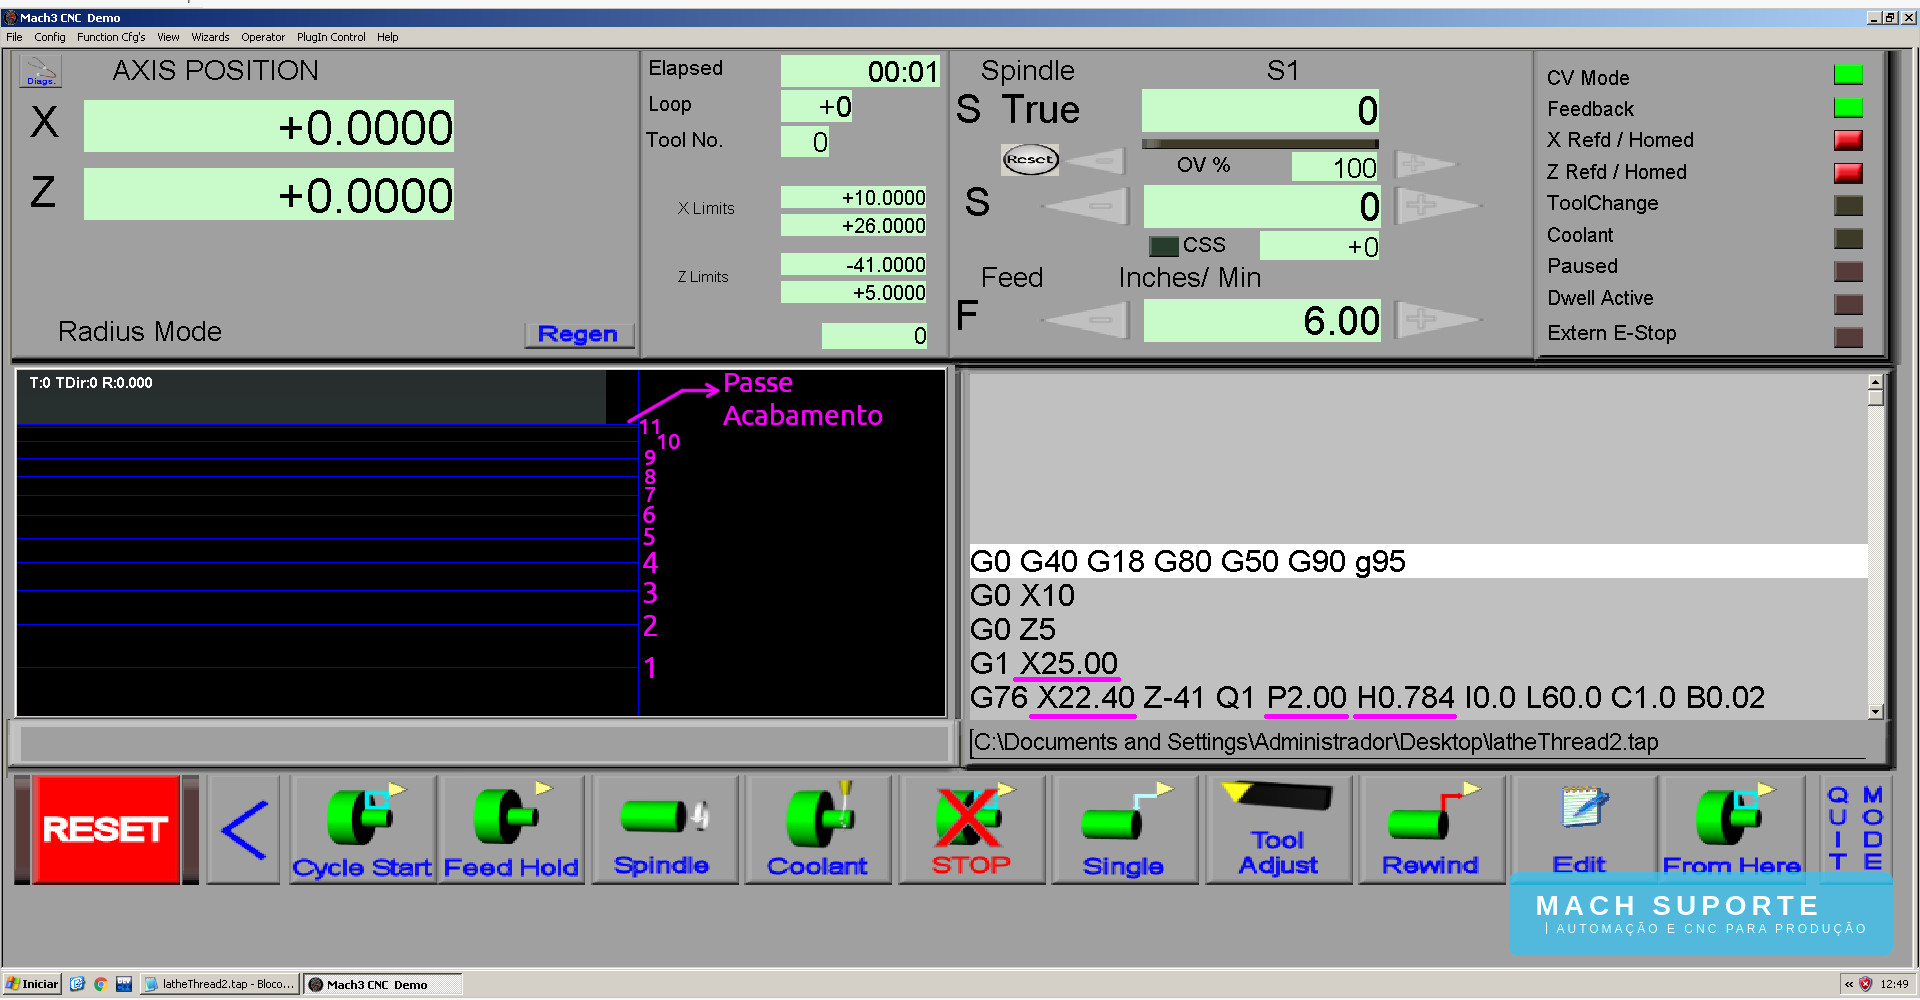Screen dimensions: 1920x1000
Task: Click the Feed rate 6.00 field
Action: (1262, 321)
